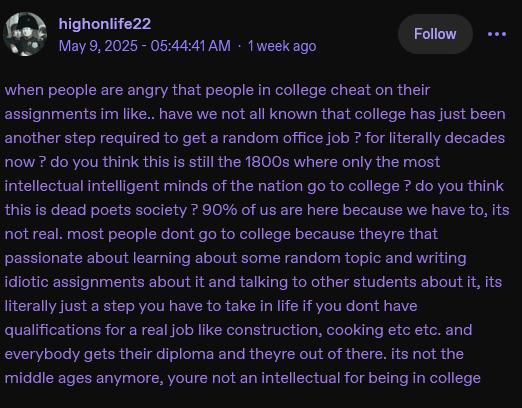The image size is (522, 408).
Task: Click the '1 week ago' relative time
Action: pyautogui.click(x=282, y=46)
